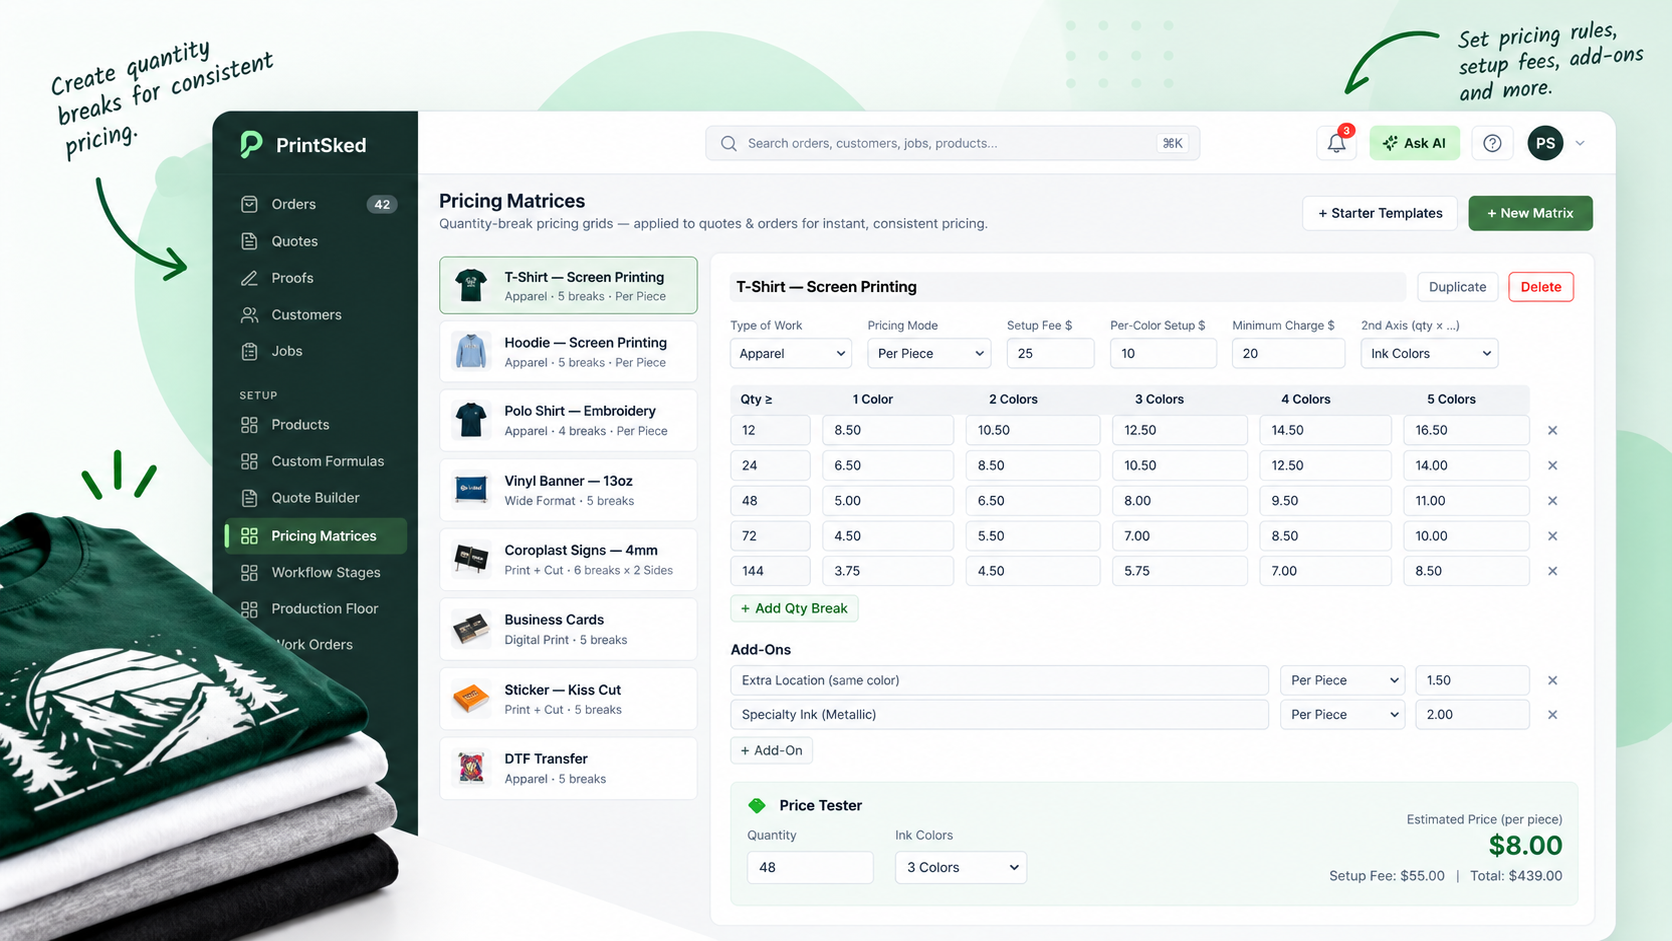
Task: Click the Starter Templates button
Action: (1380, 213)
